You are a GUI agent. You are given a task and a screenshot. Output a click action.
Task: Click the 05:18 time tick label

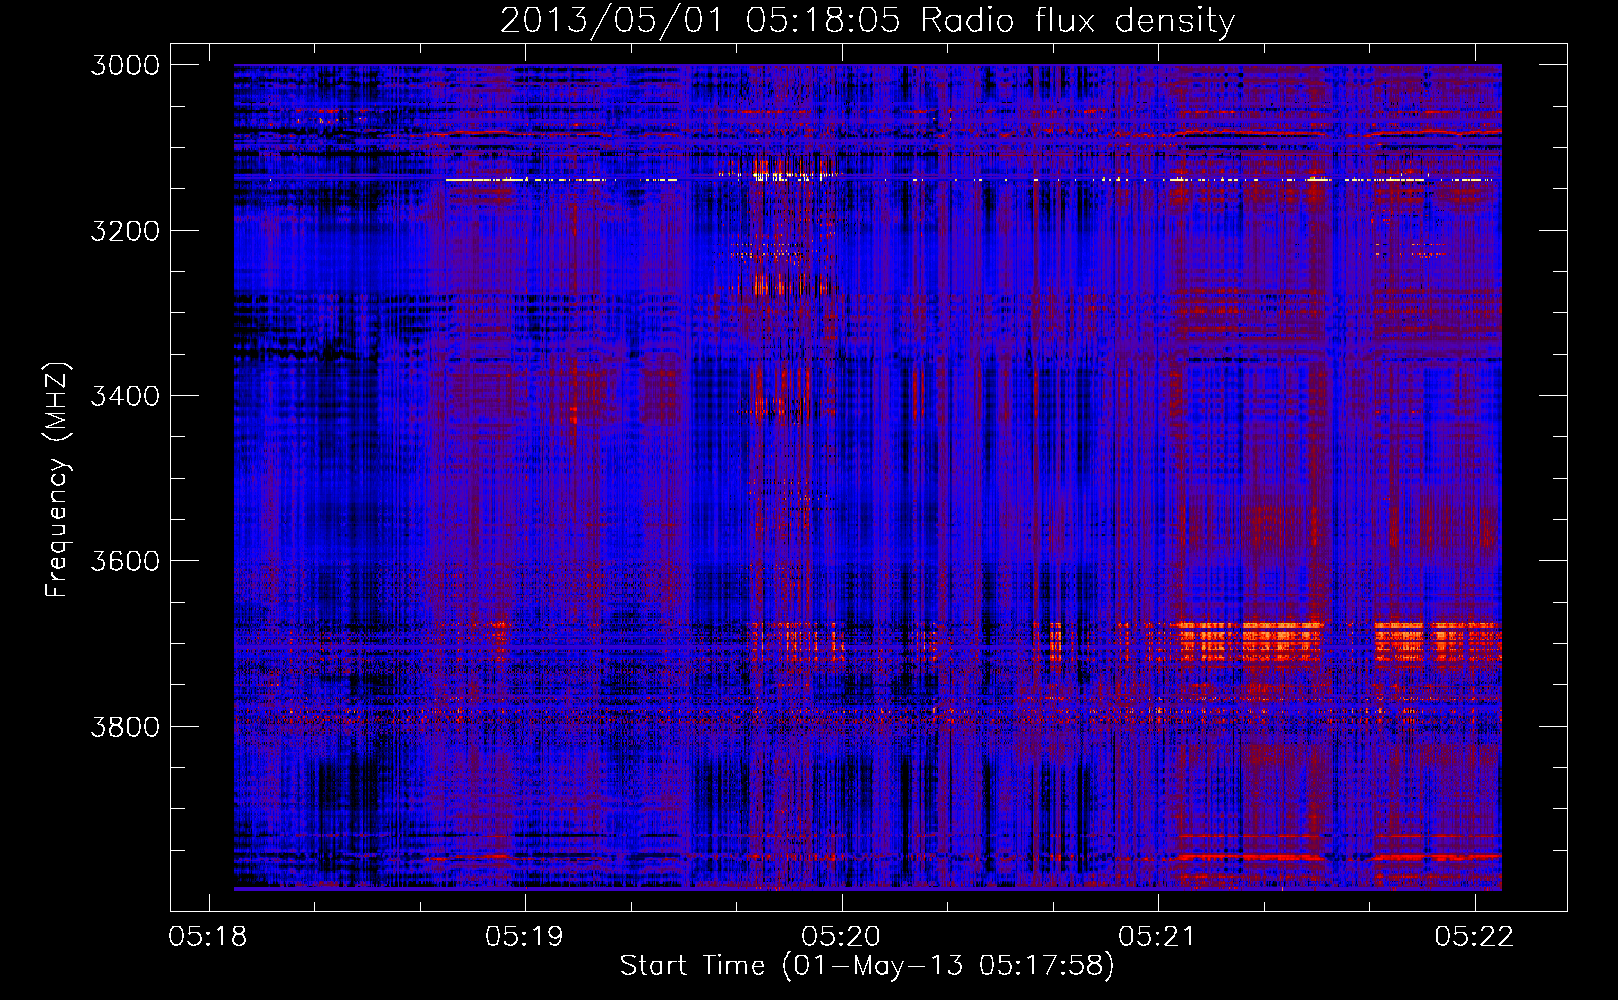[x=208, y=937]
